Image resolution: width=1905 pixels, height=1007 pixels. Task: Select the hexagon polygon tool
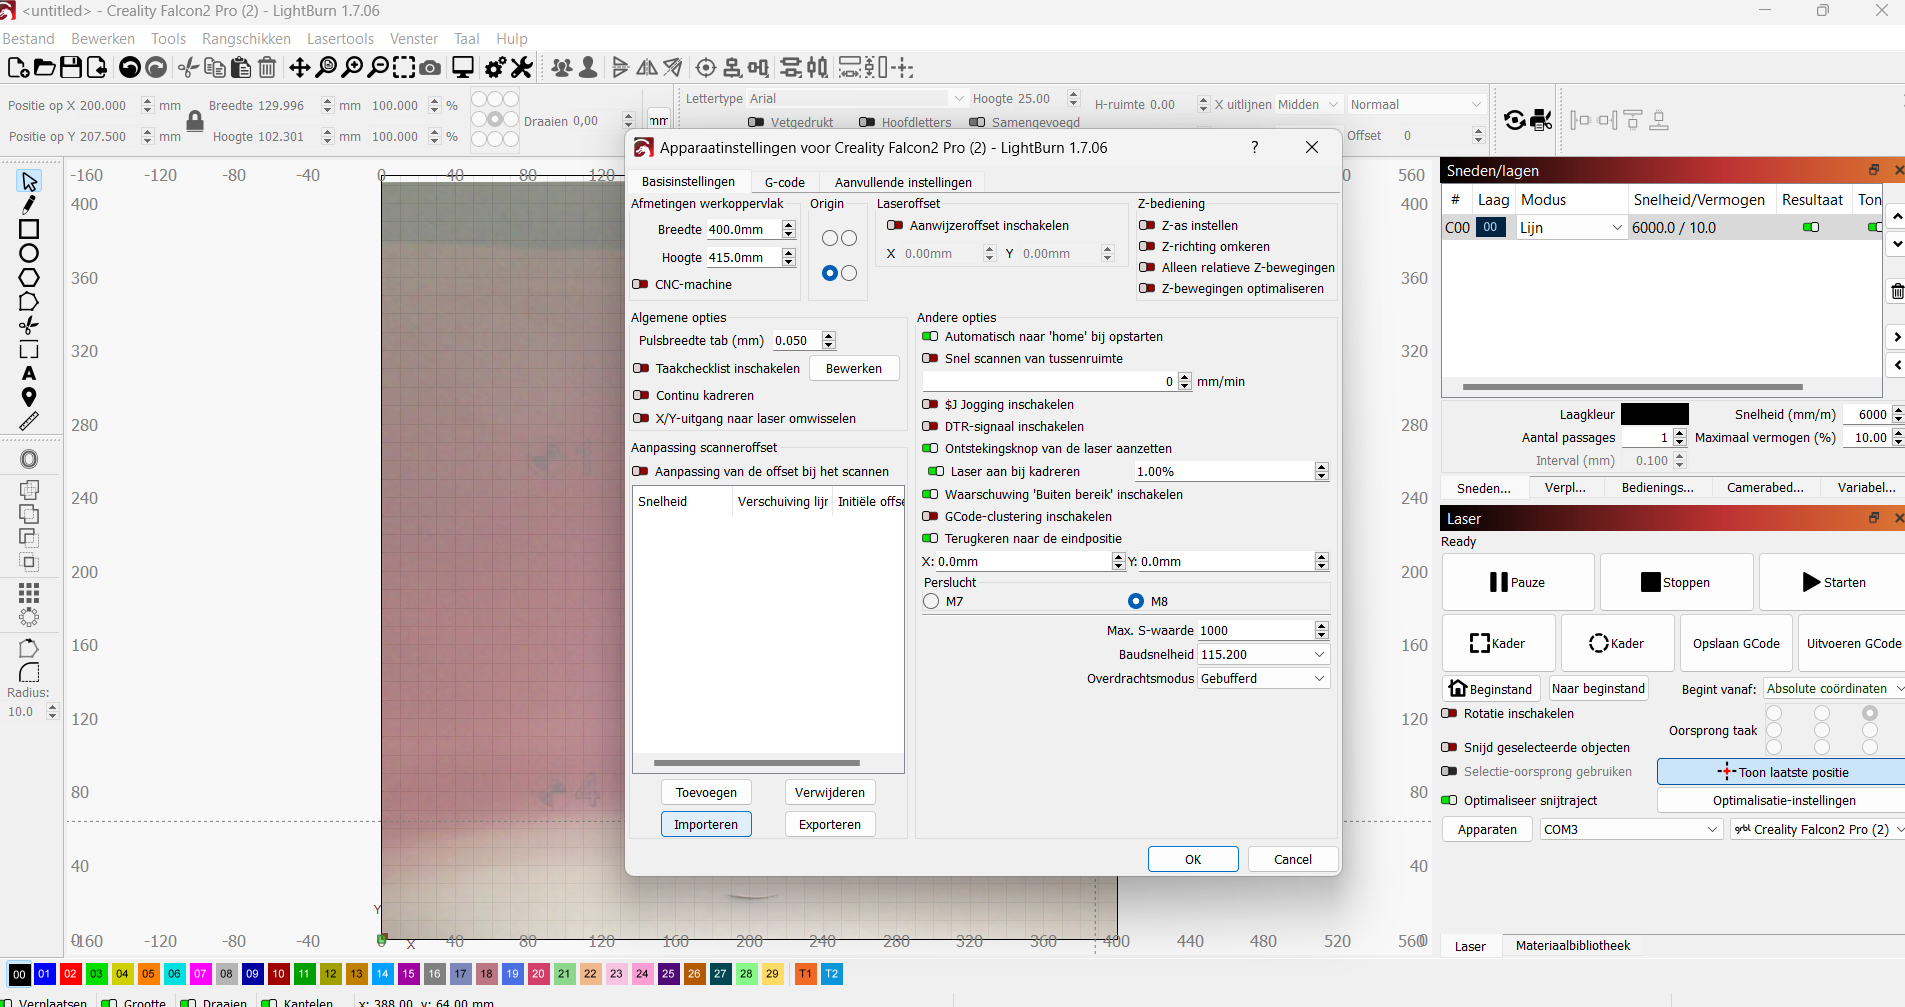[29, 277]
